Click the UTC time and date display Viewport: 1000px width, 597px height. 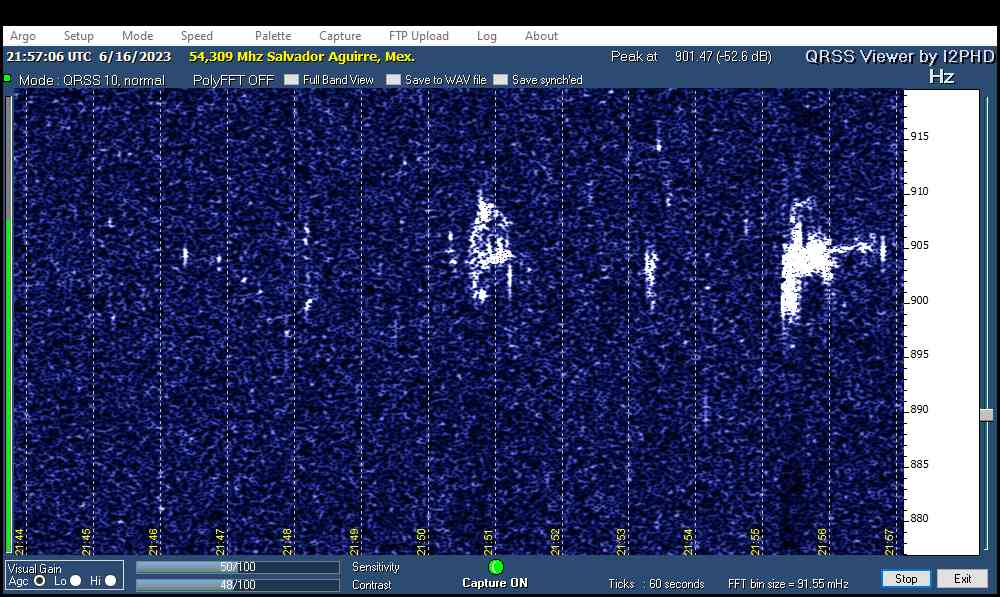pyautogui.click(x=89, y=57)
